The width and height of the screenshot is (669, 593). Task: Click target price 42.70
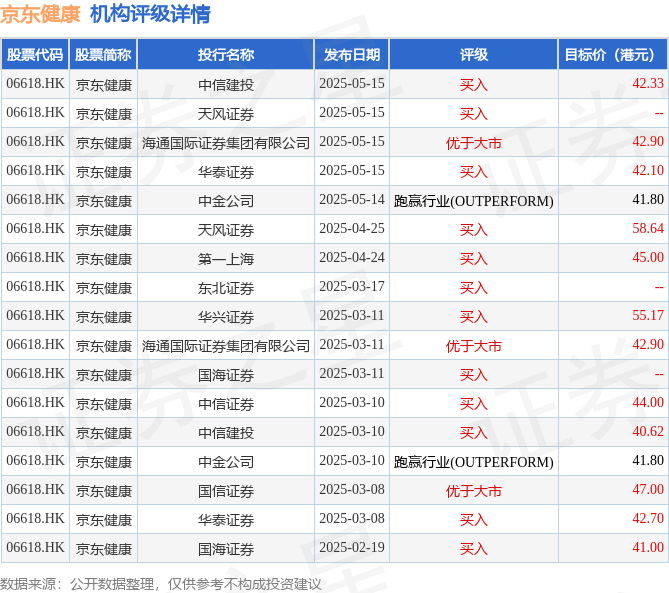click(648, 518)
